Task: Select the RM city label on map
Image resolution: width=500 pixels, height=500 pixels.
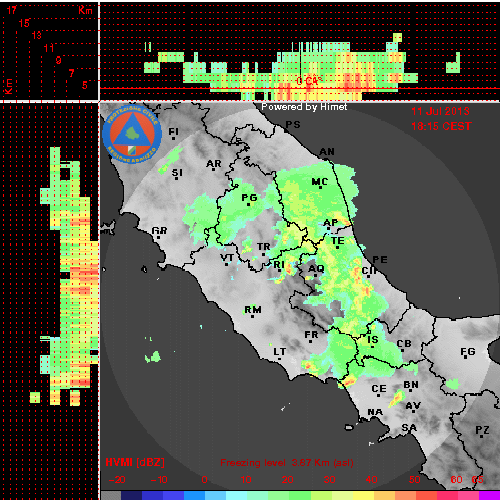Action: (253, 310)
